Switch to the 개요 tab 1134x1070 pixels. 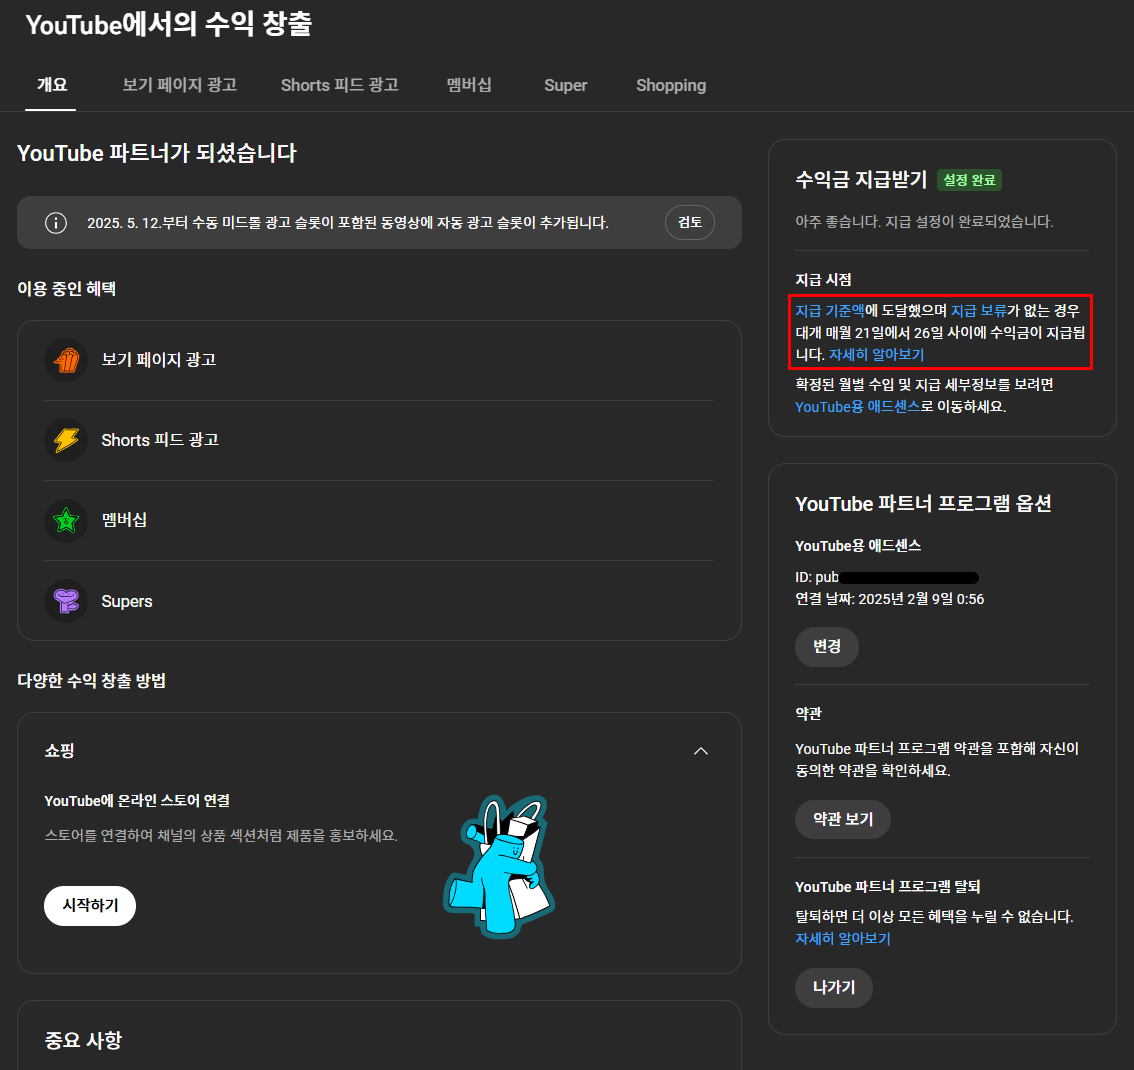click(x=51, y=85)
